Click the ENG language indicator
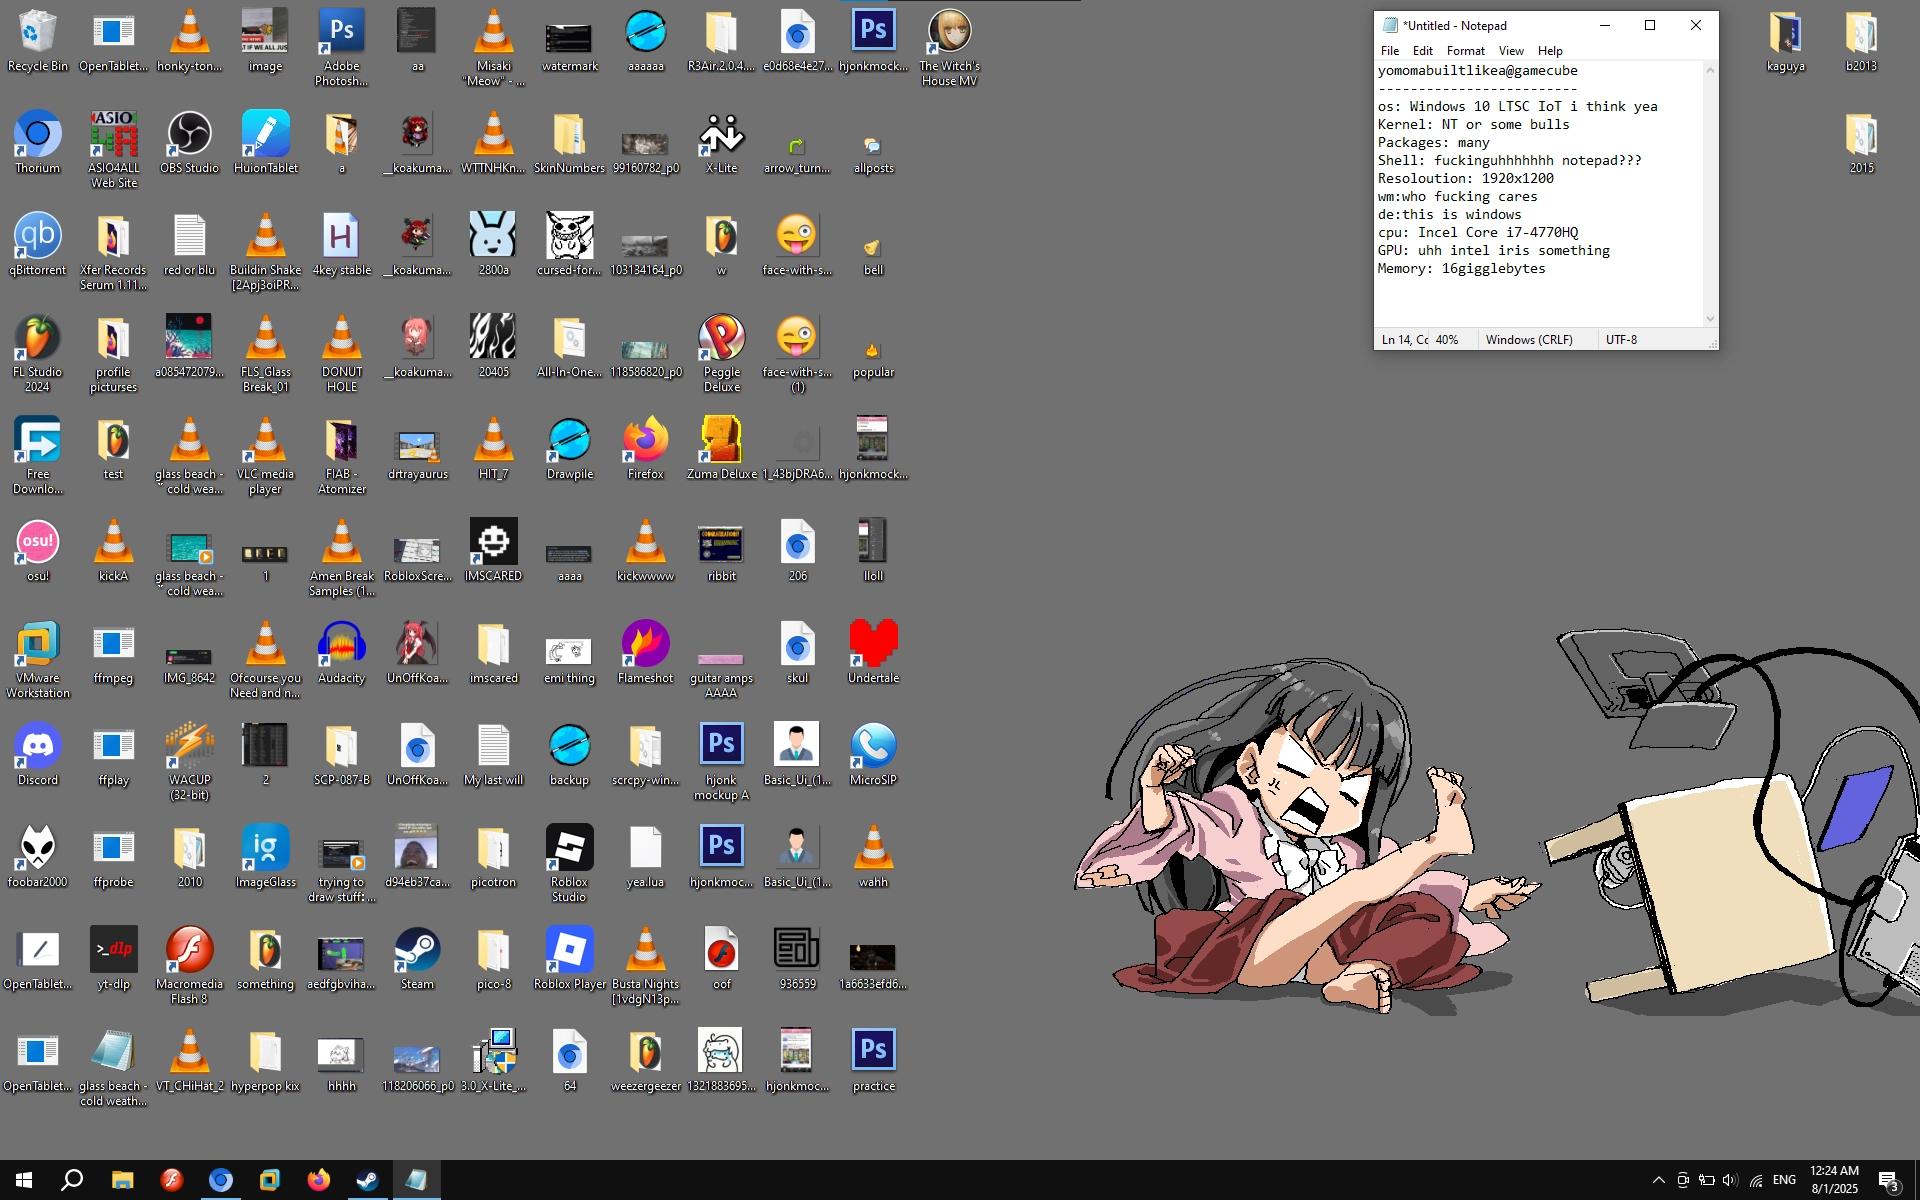This screenshot has width=1920, height=1200. coord(1784,1180)
